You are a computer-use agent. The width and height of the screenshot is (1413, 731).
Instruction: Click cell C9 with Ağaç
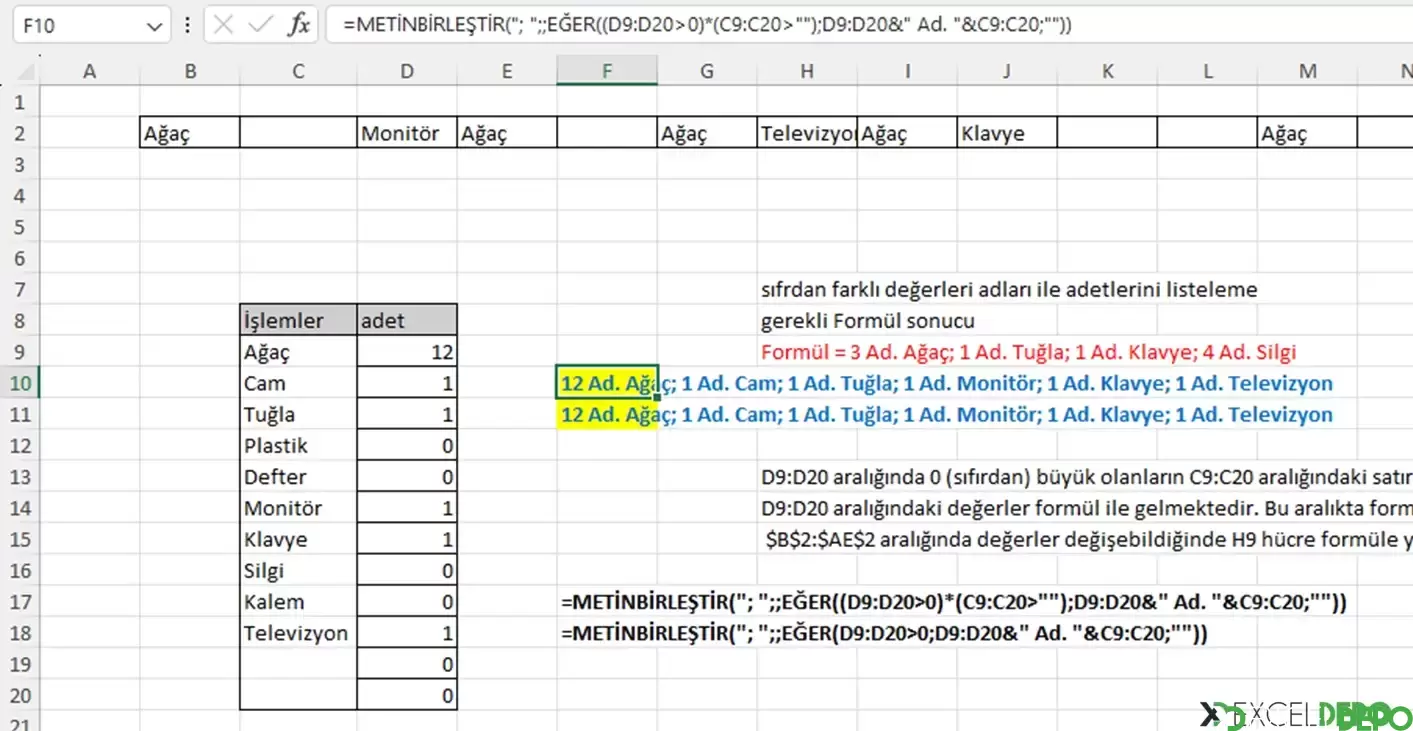pos(298,352)
